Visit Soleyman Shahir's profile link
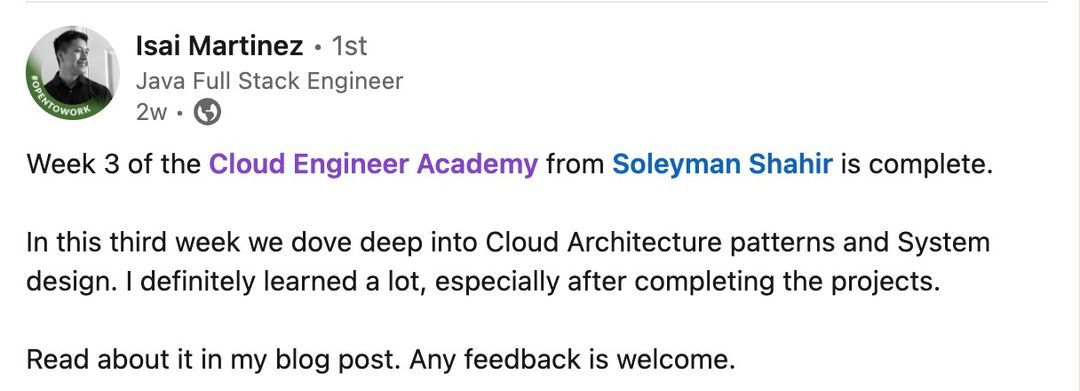 tap(723, 165)
